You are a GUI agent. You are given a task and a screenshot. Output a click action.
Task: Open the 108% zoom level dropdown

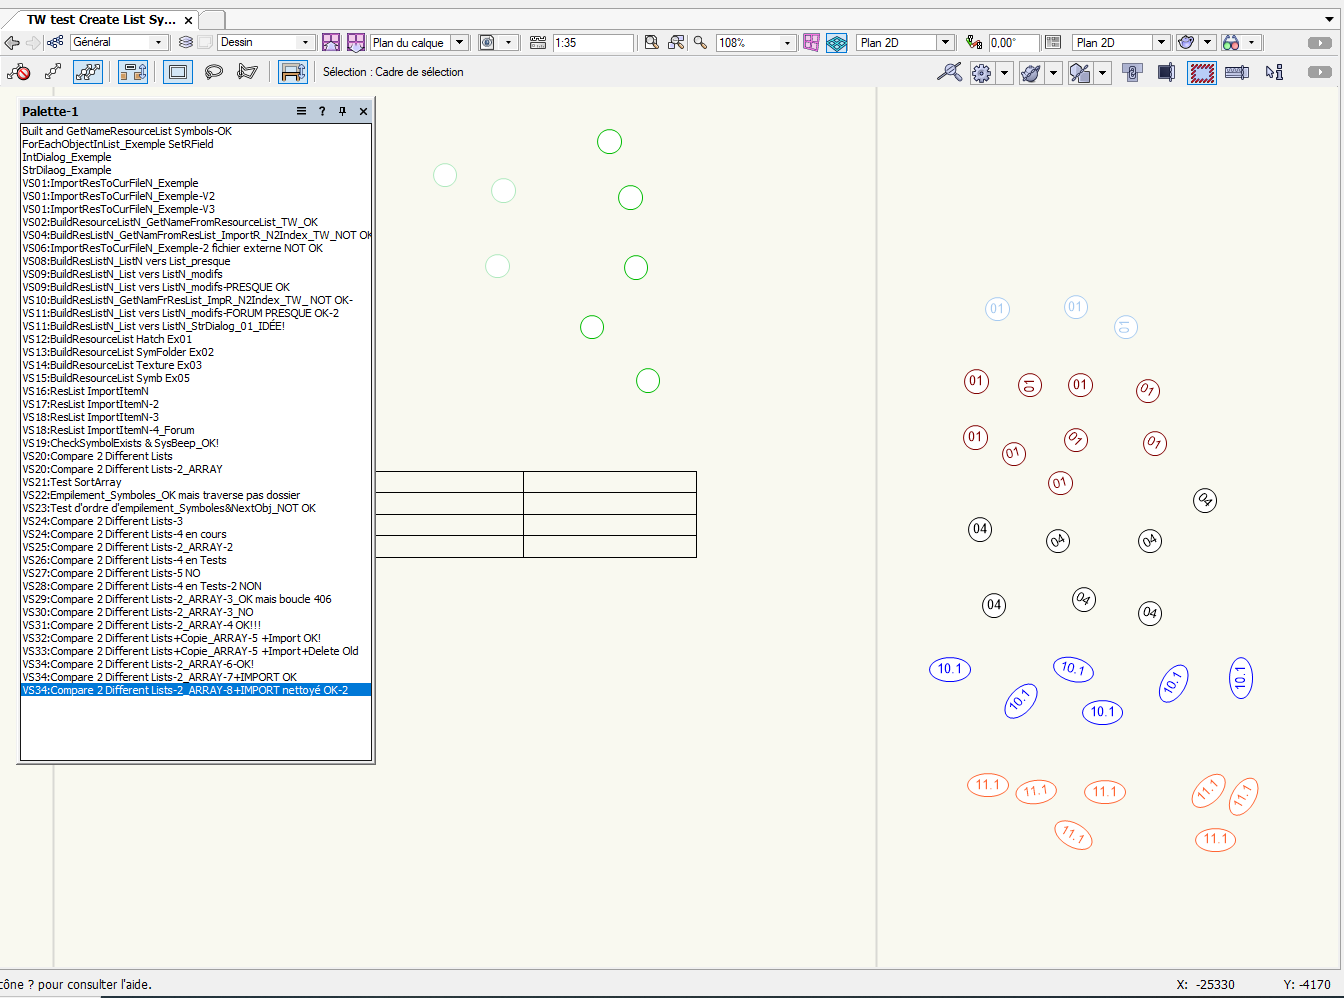tap(787, 42)
